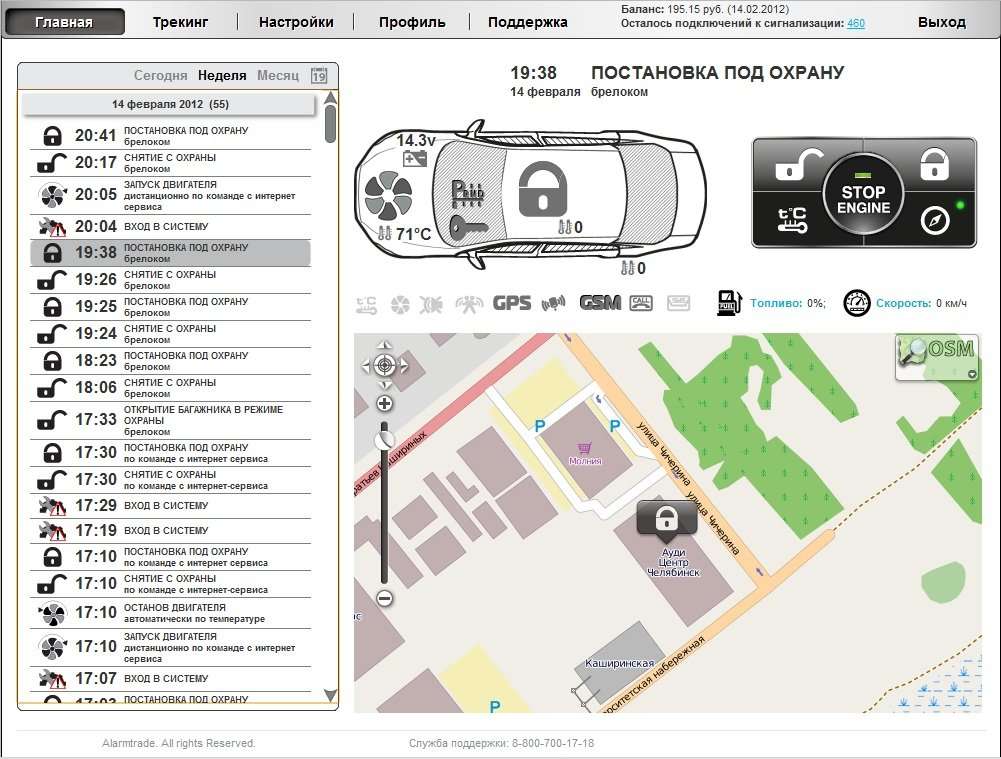Click the map pan direction control

(385, 366)
